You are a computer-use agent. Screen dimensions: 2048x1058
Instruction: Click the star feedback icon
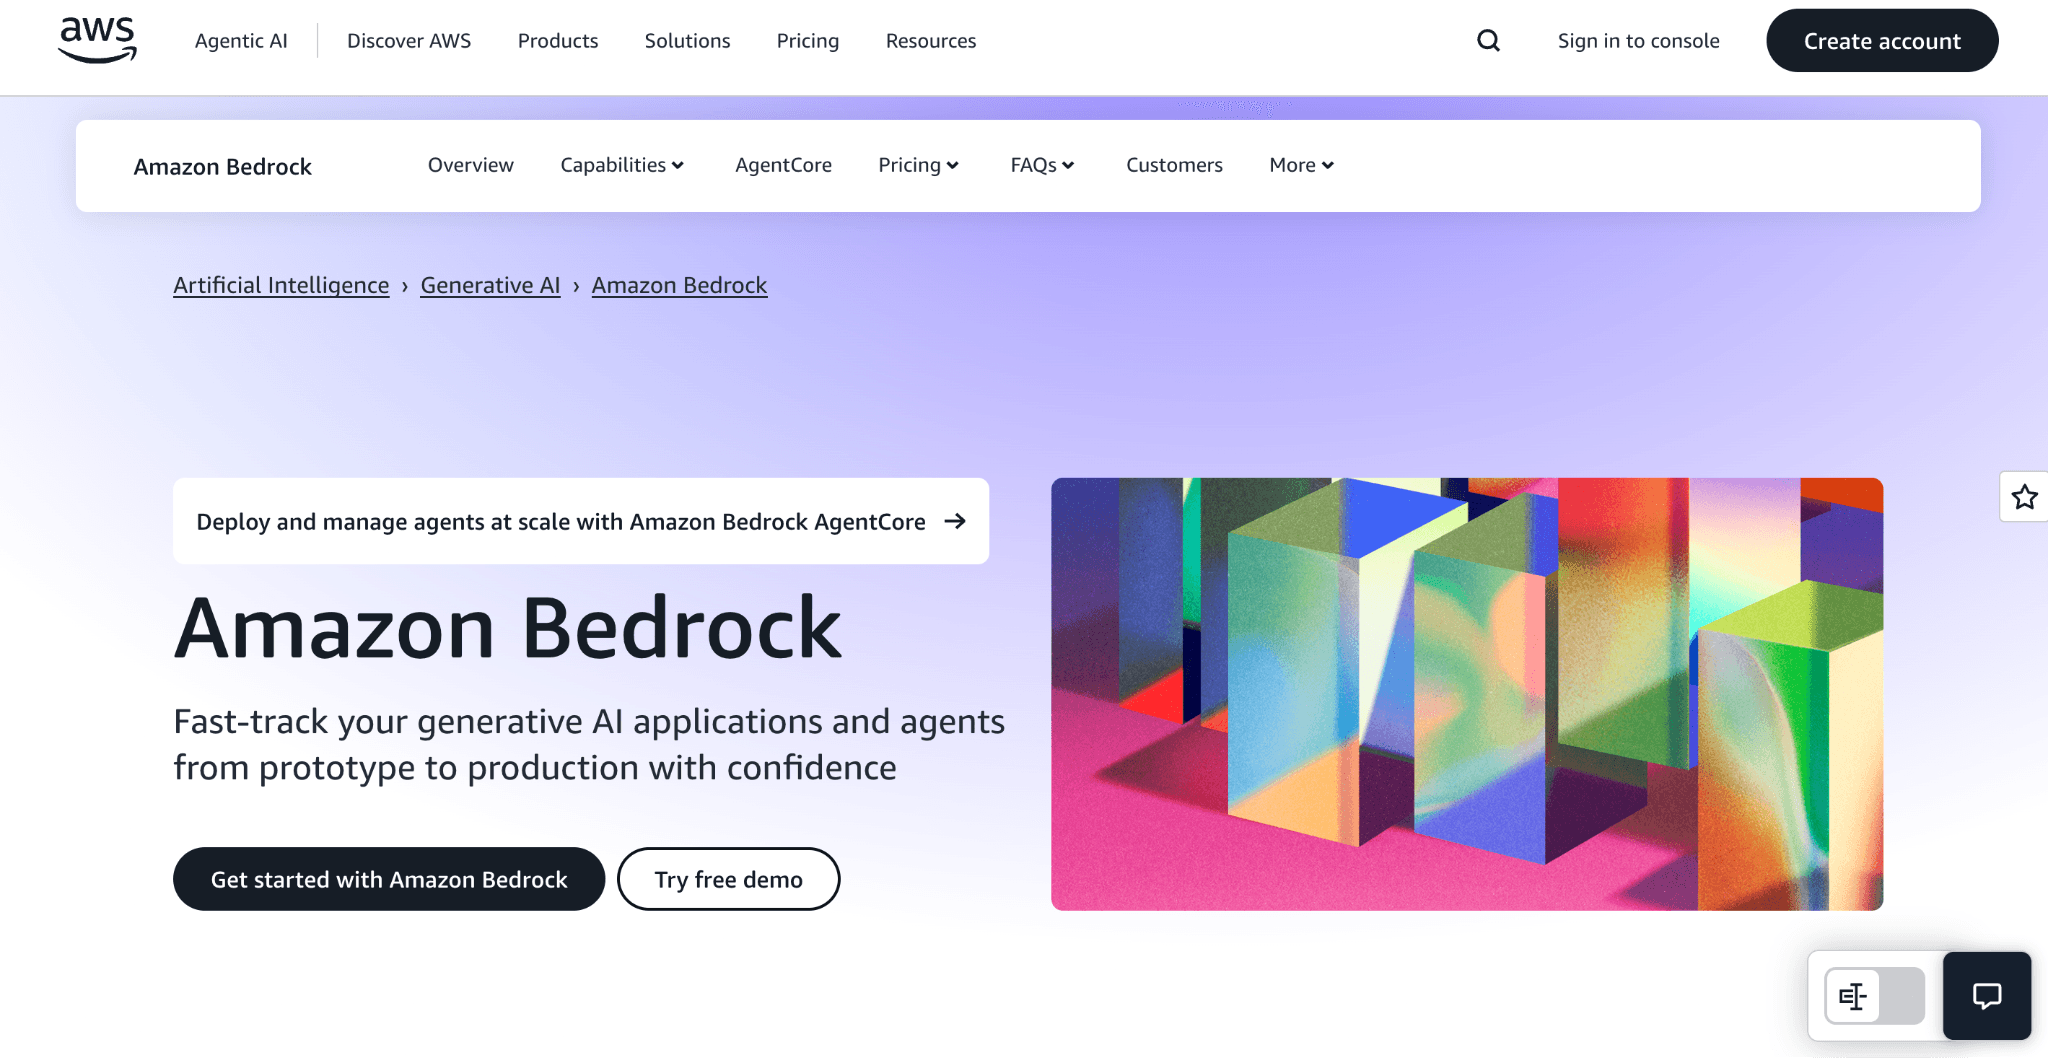pos(2024,497)
